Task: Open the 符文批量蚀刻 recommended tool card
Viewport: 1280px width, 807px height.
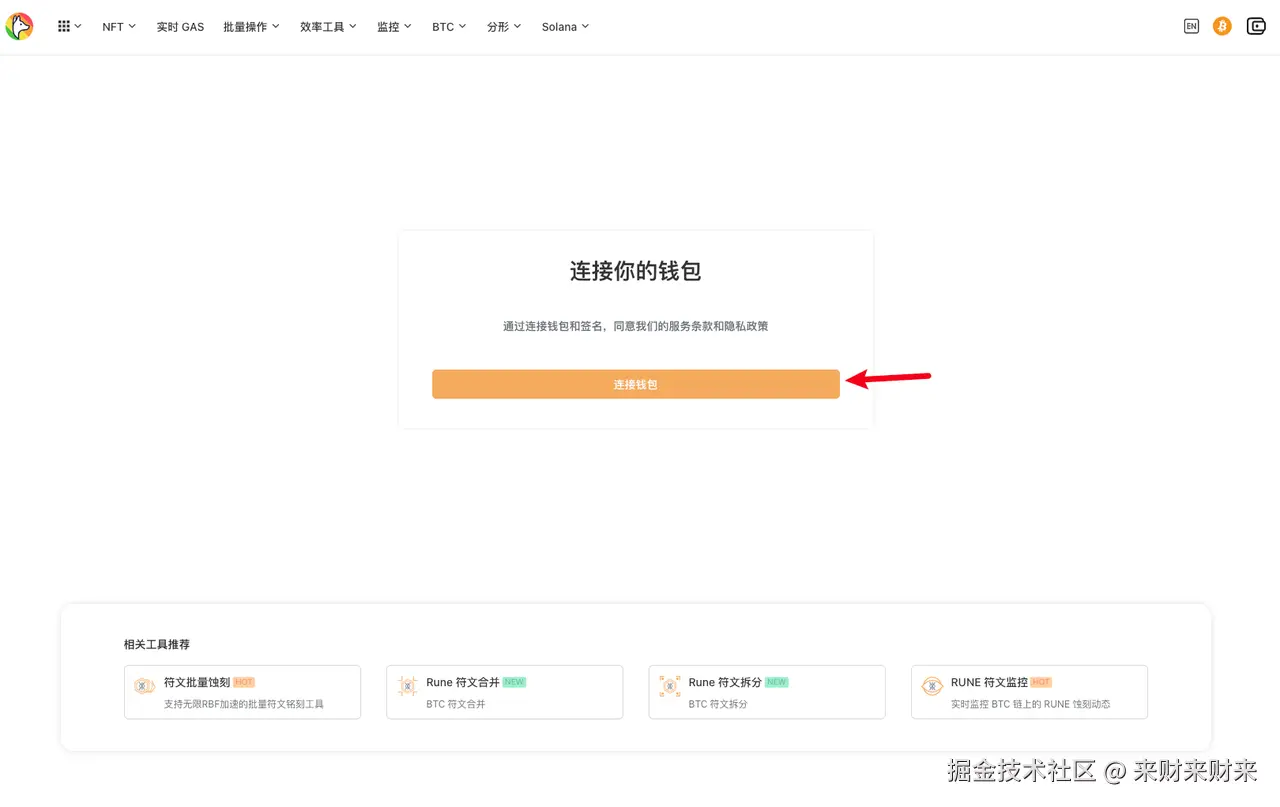Action: (242, 691)
